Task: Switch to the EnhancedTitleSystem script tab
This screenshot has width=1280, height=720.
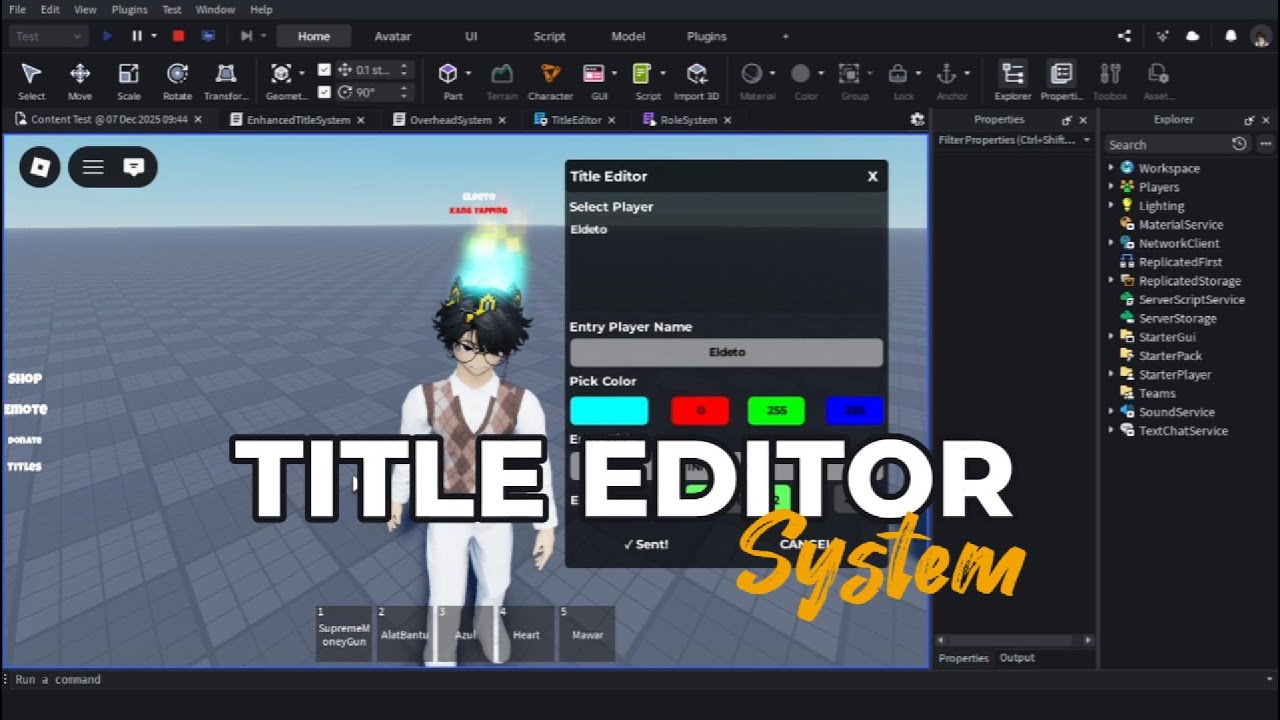Action: point(298,119)
